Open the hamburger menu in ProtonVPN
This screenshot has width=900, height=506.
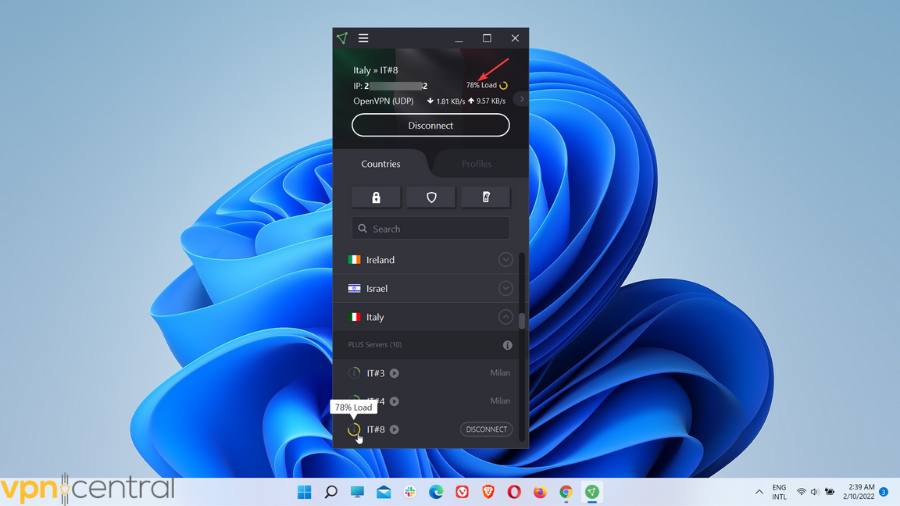point(363,38)
